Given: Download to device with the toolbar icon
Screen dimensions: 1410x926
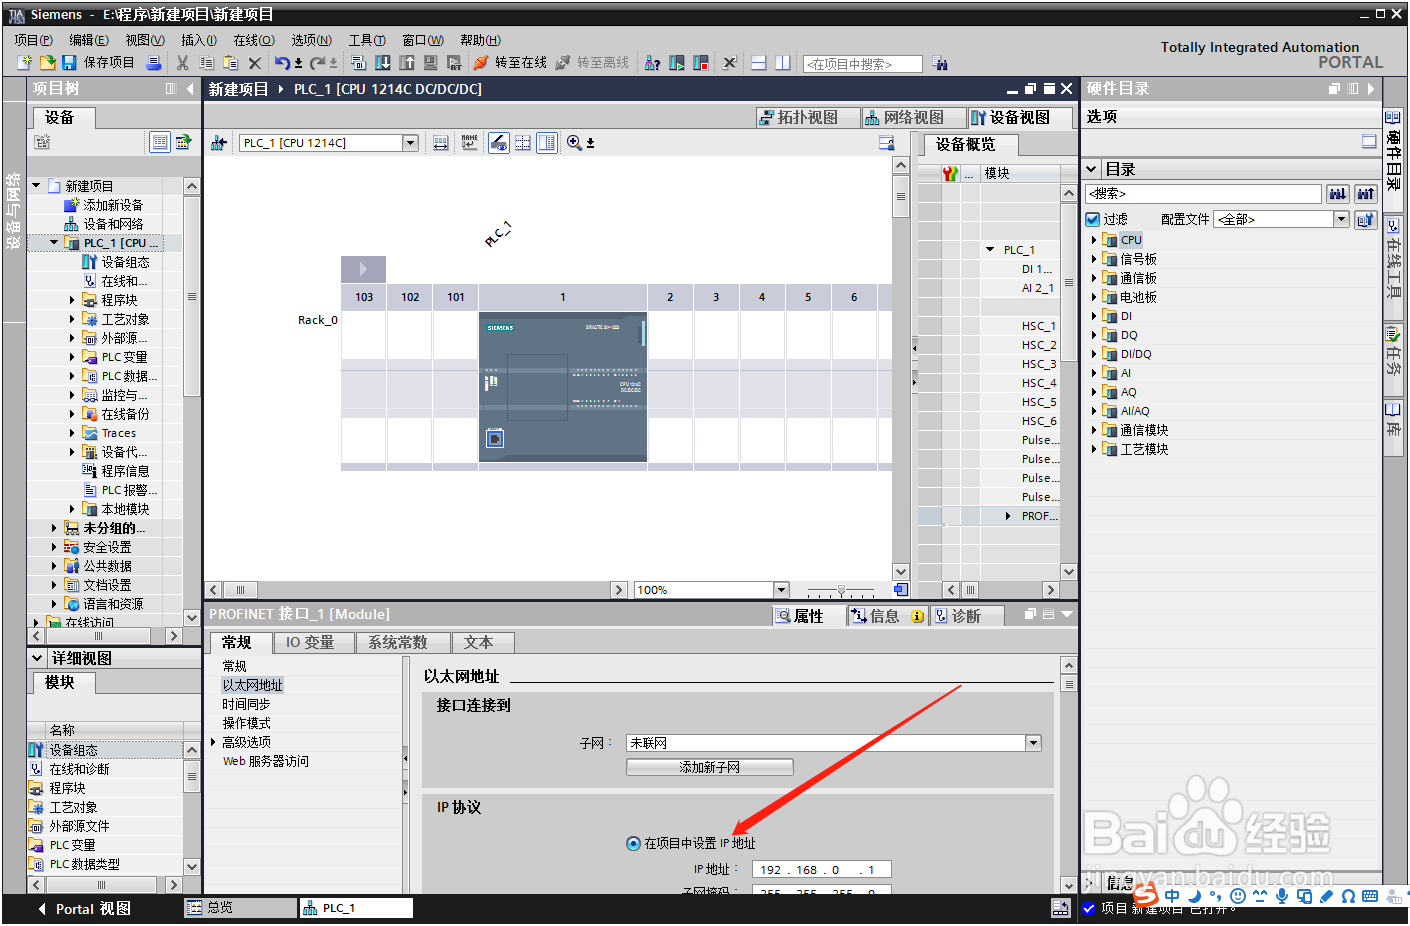Looking at the screenshot, I should click(383, 63).
